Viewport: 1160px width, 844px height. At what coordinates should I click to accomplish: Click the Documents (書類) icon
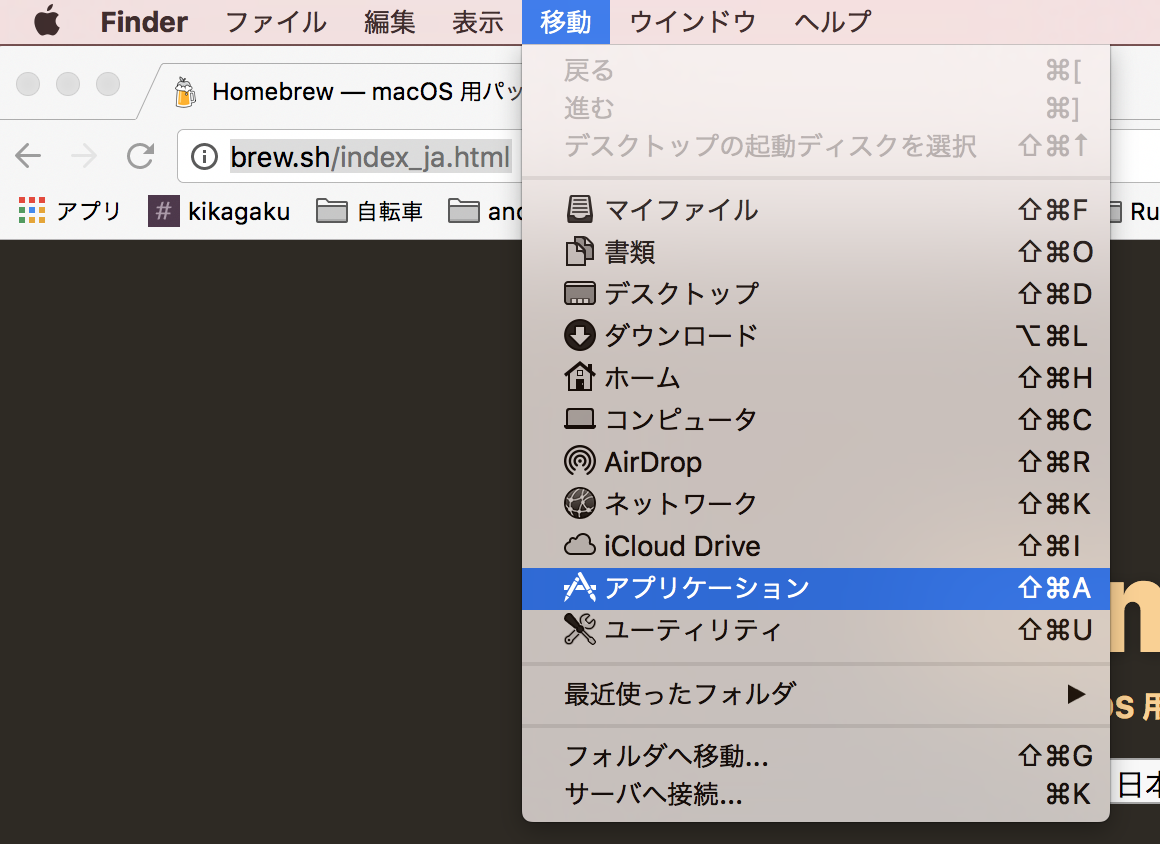pyautogui.click(x=579, y=251)
